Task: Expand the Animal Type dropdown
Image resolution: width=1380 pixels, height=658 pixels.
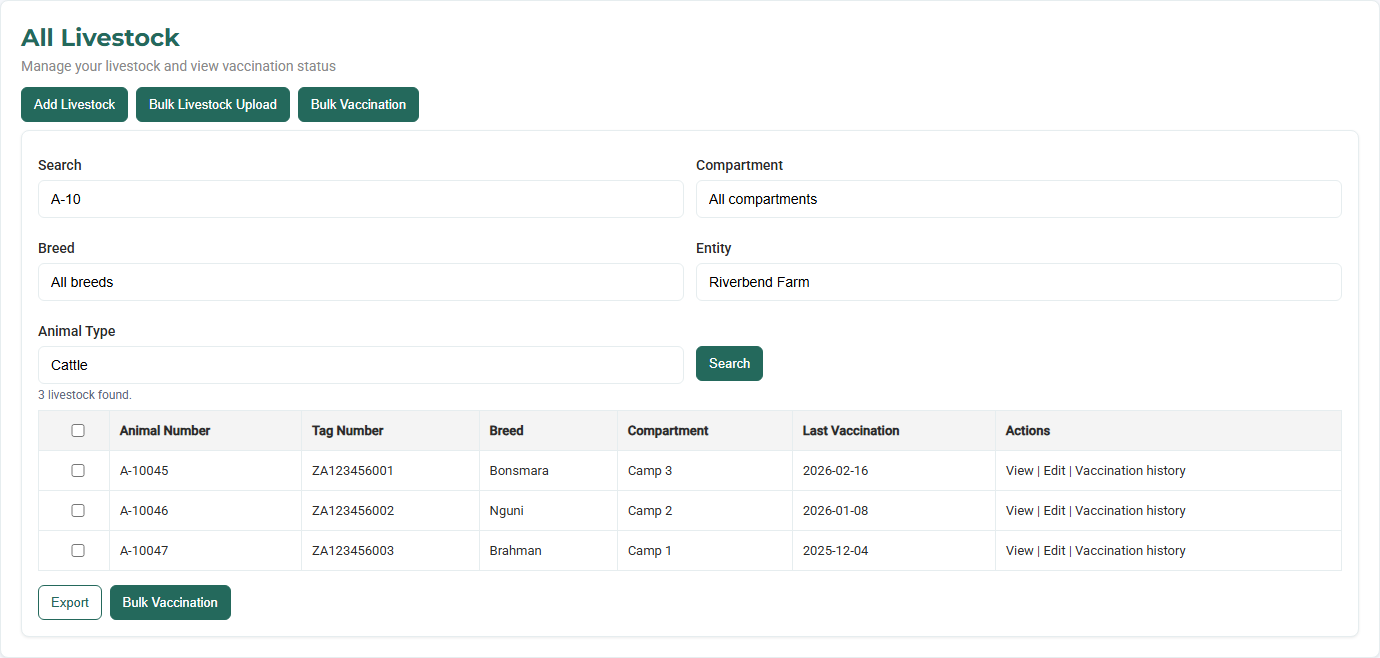Action: point(360,365)
